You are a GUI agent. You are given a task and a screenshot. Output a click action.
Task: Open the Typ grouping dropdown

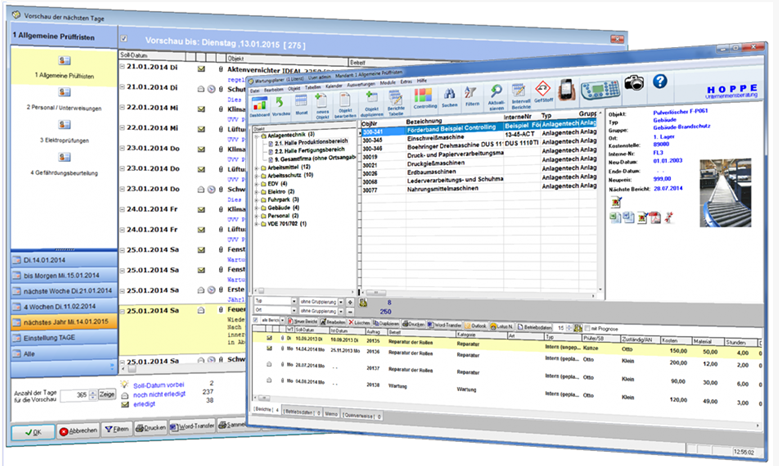(x=294, y=301)
